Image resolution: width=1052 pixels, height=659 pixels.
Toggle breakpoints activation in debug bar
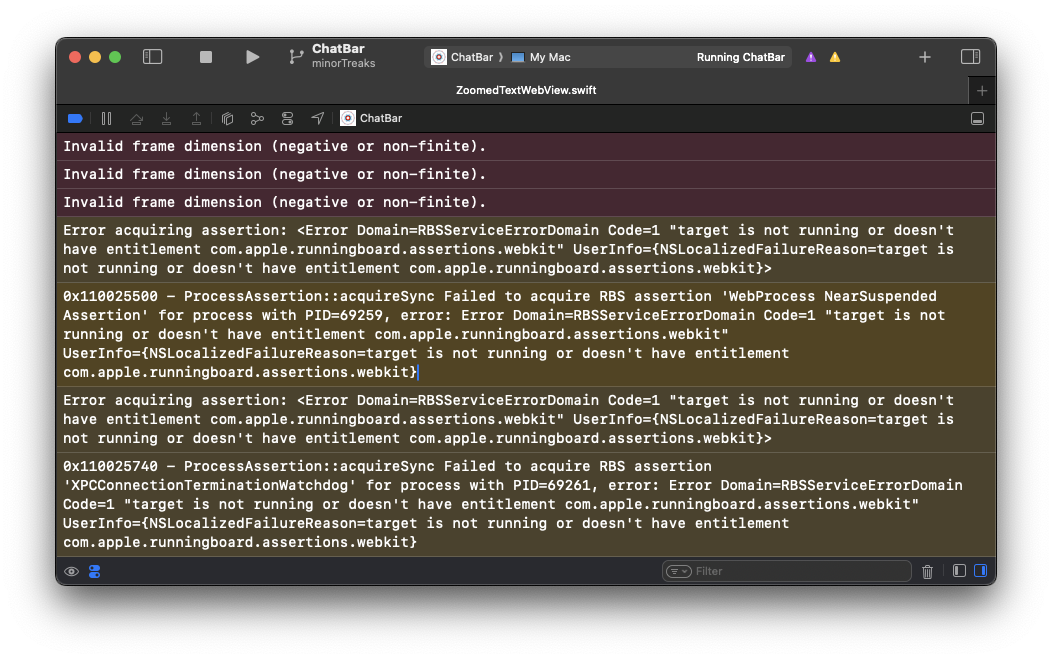point(75,118)
